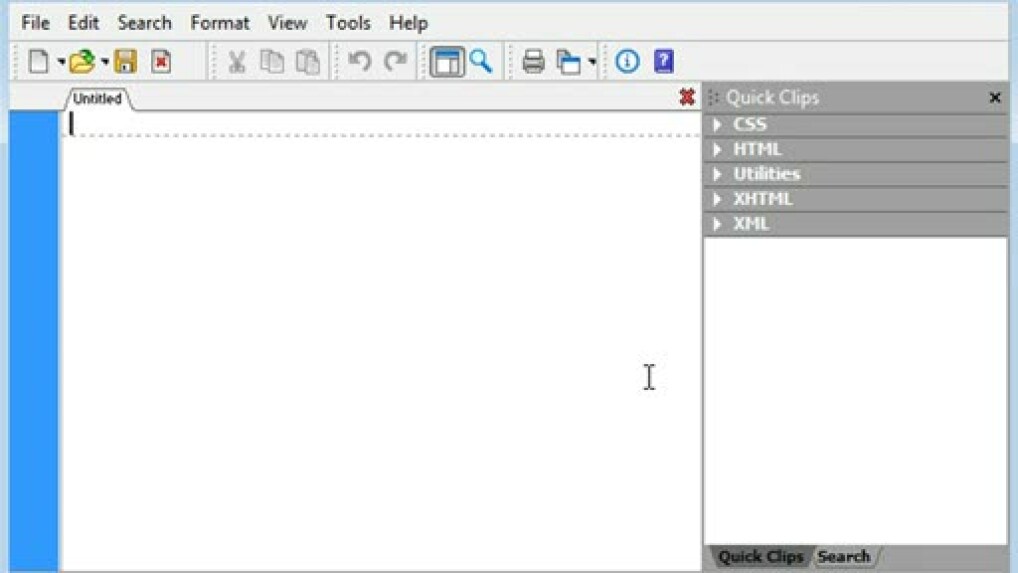
Task: Toggle the Quick Clips panel layout button
Action: tap(447, 62)
